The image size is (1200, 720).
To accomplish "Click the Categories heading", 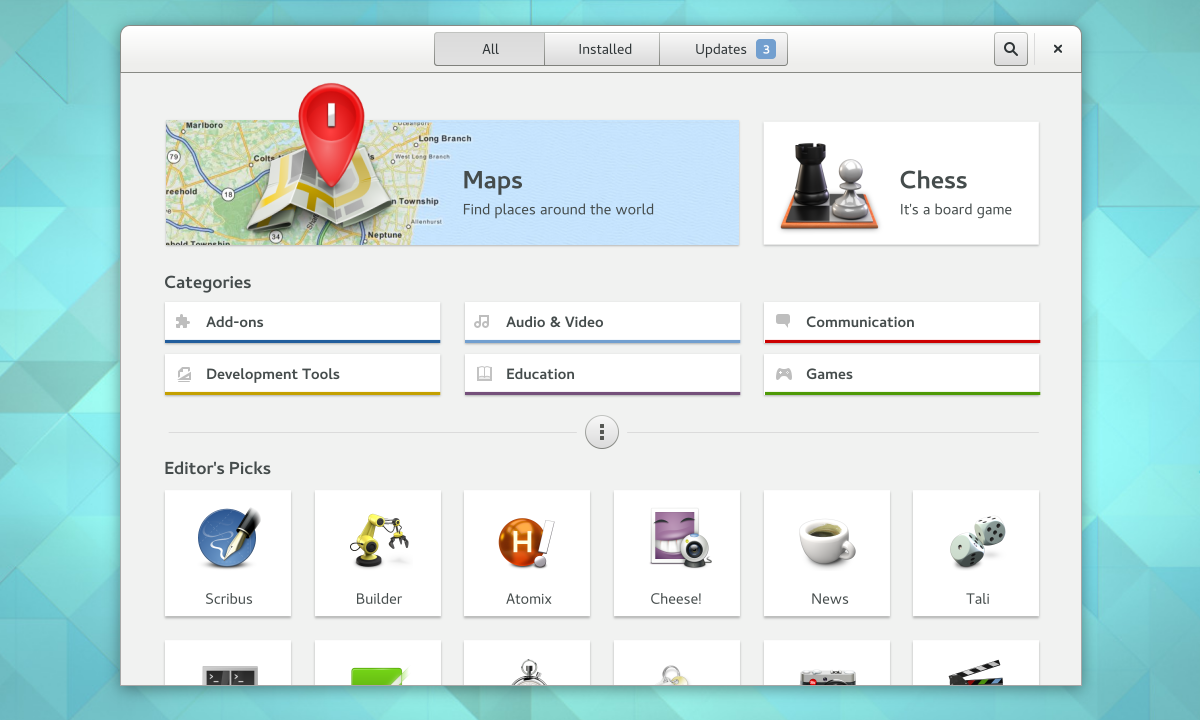I will click(x=208, y=282).
